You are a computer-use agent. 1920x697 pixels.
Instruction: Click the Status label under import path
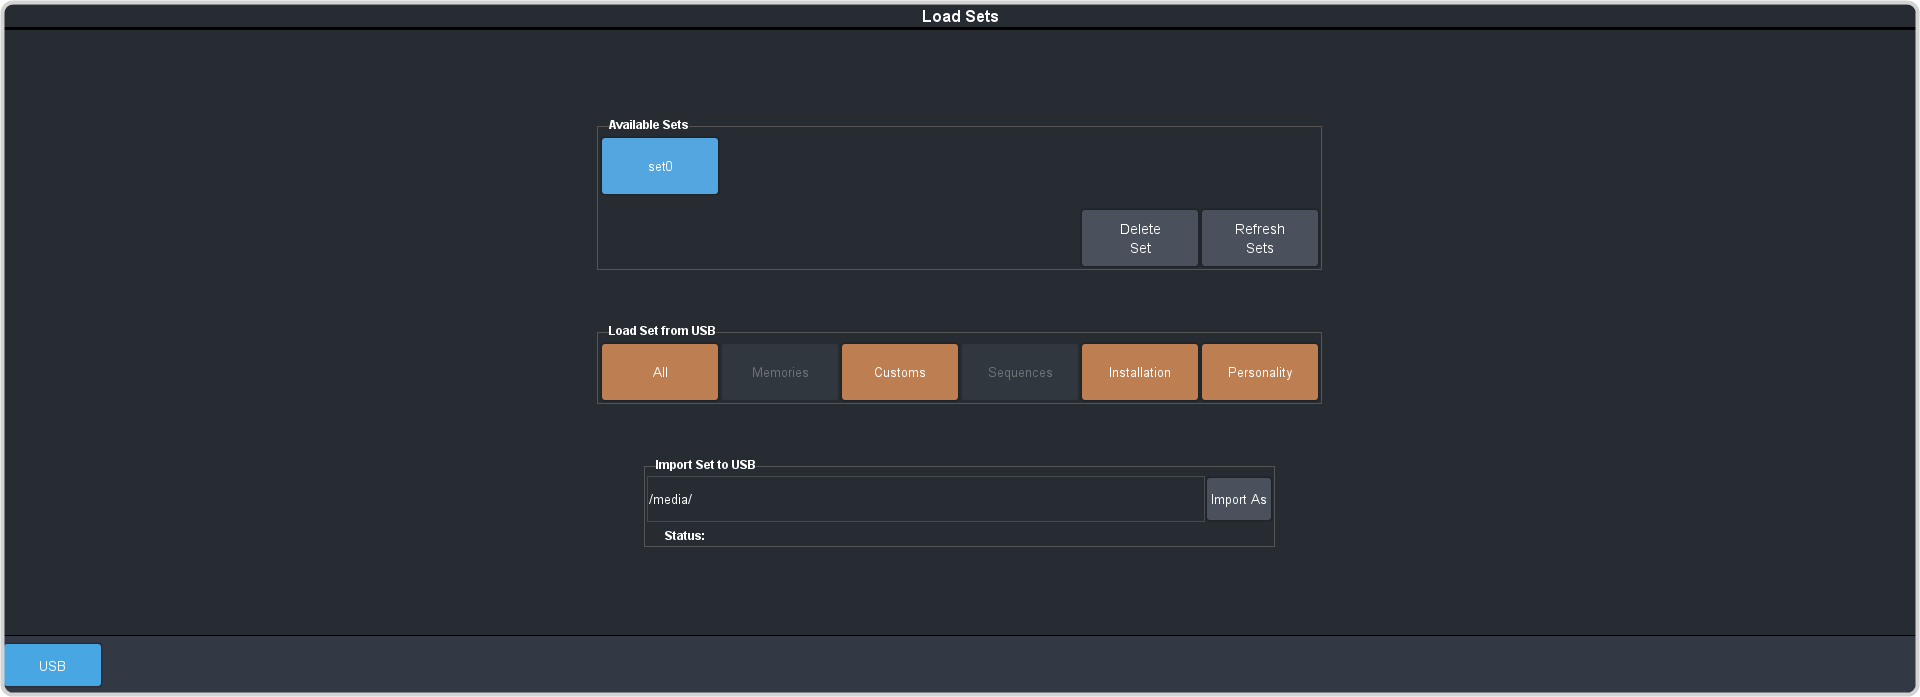point(684,536)
